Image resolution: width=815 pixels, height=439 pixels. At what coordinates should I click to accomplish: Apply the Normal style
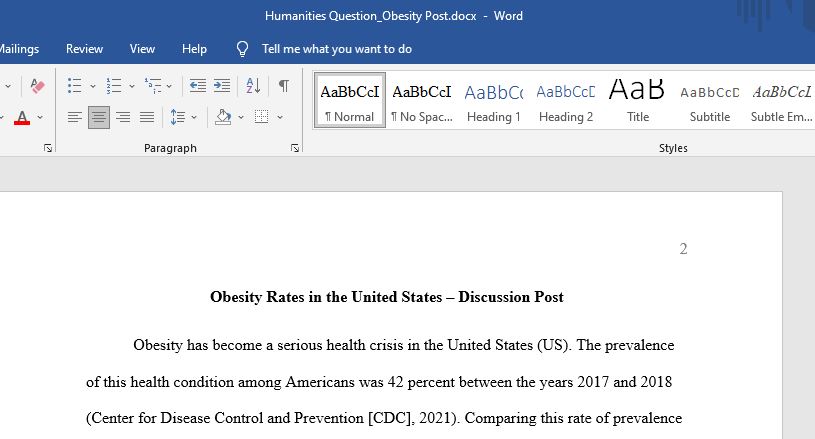(x=350, y=100)
